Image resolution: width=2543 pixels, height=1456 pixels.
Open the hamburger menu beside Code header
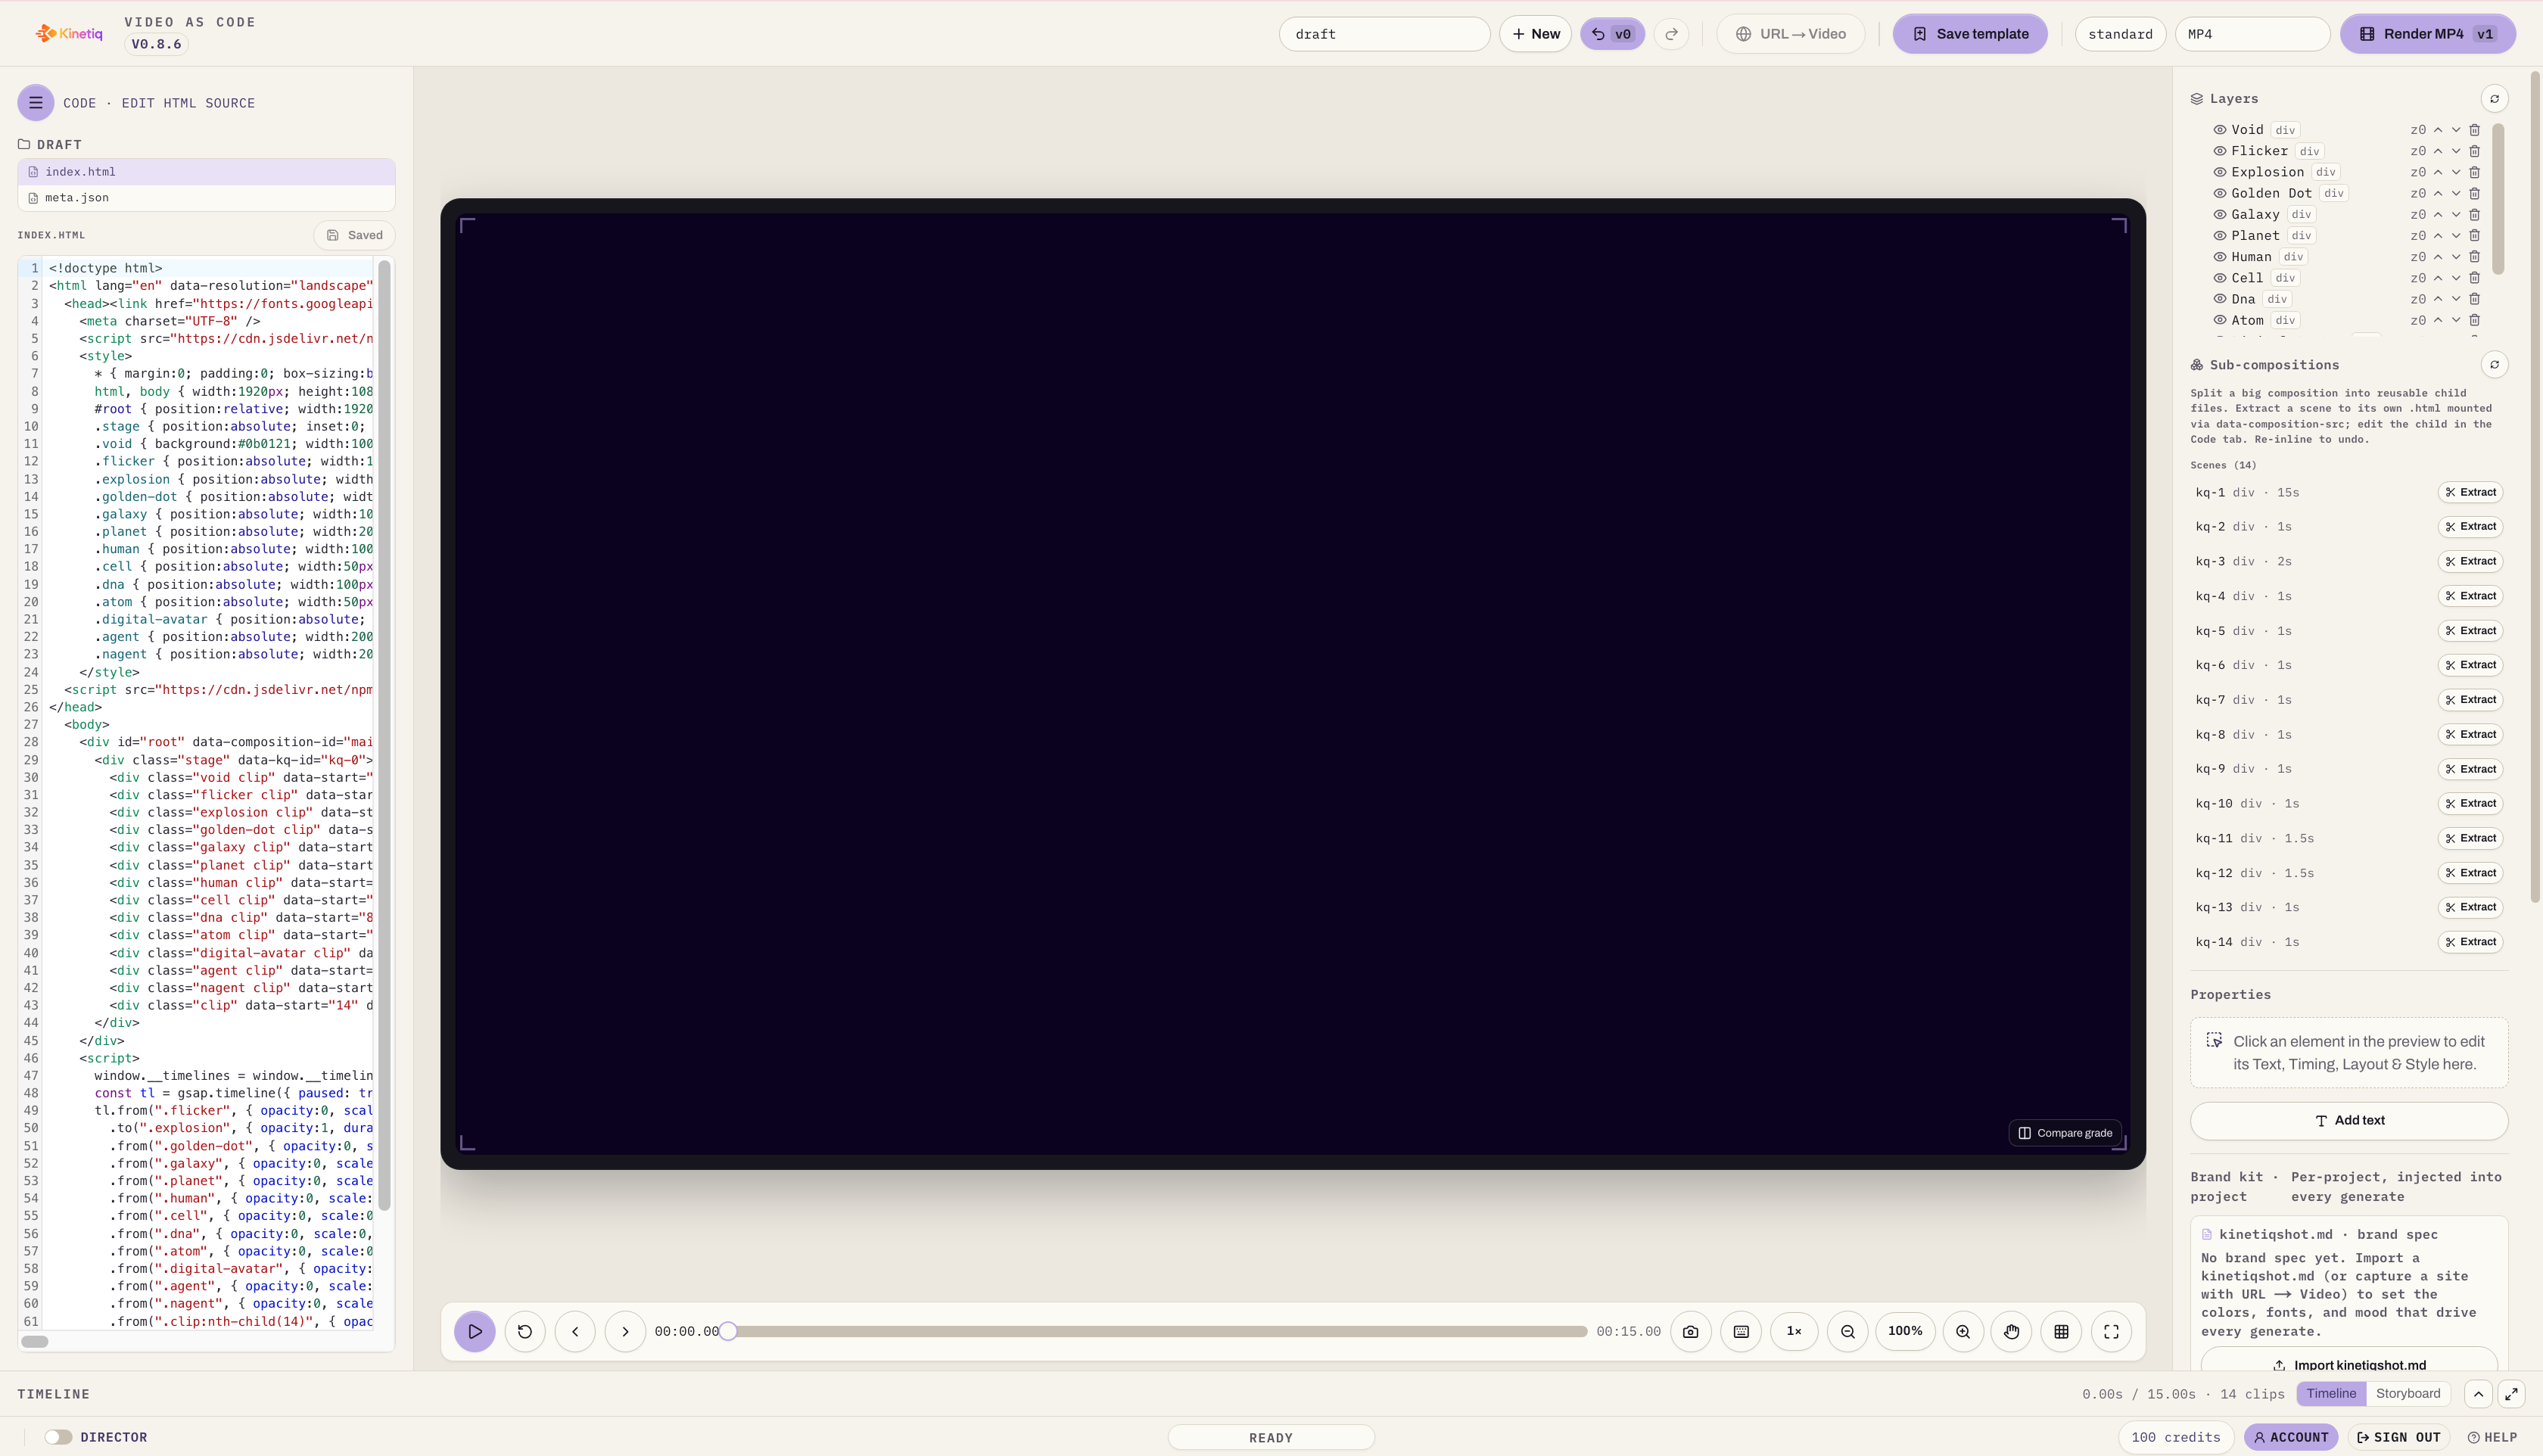pos(35,102)
